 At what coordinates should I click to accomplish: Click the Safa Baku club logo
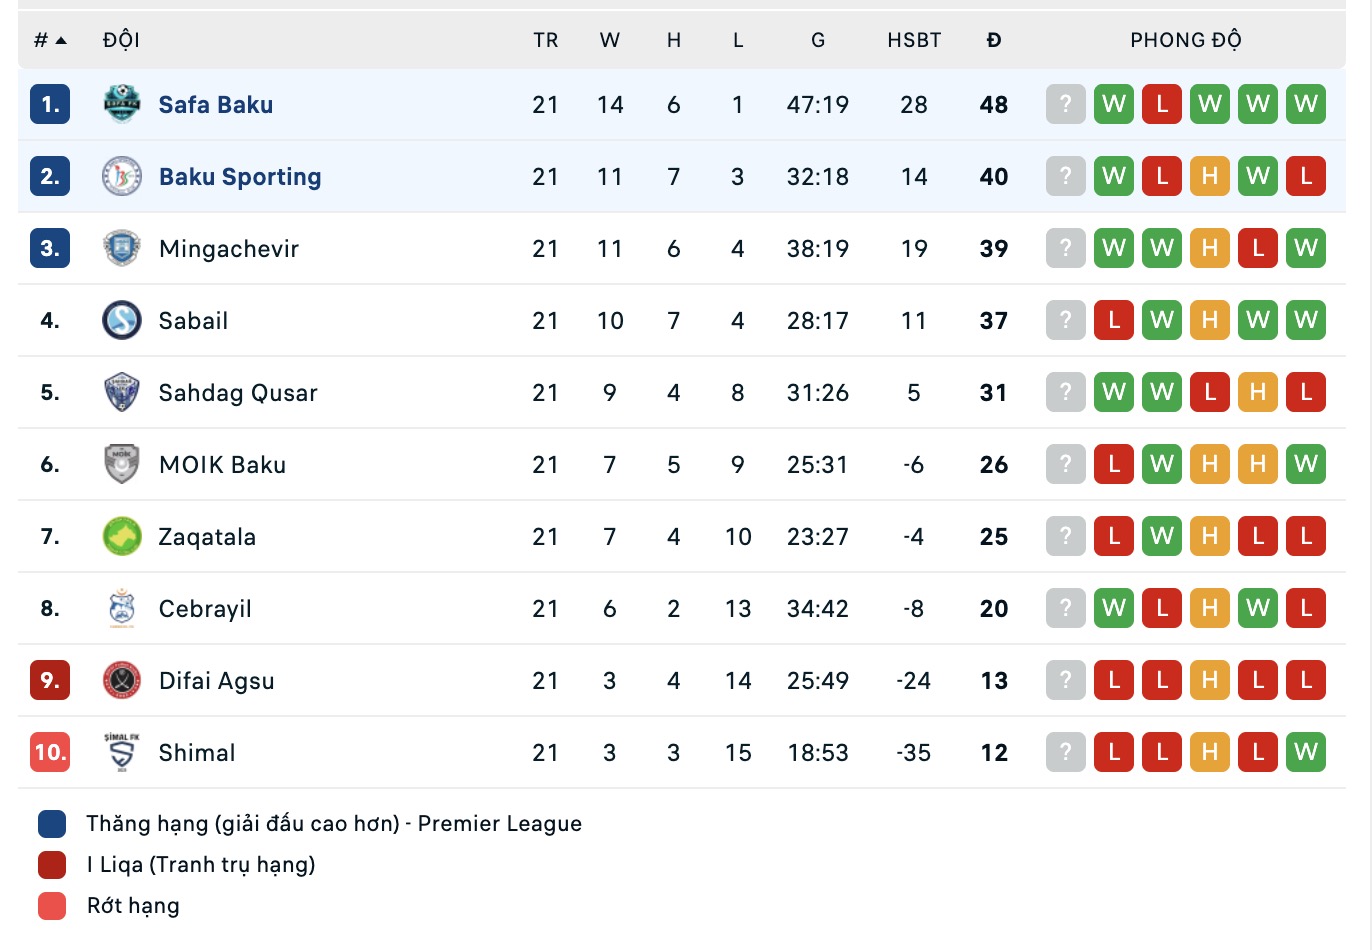point(120,104)
